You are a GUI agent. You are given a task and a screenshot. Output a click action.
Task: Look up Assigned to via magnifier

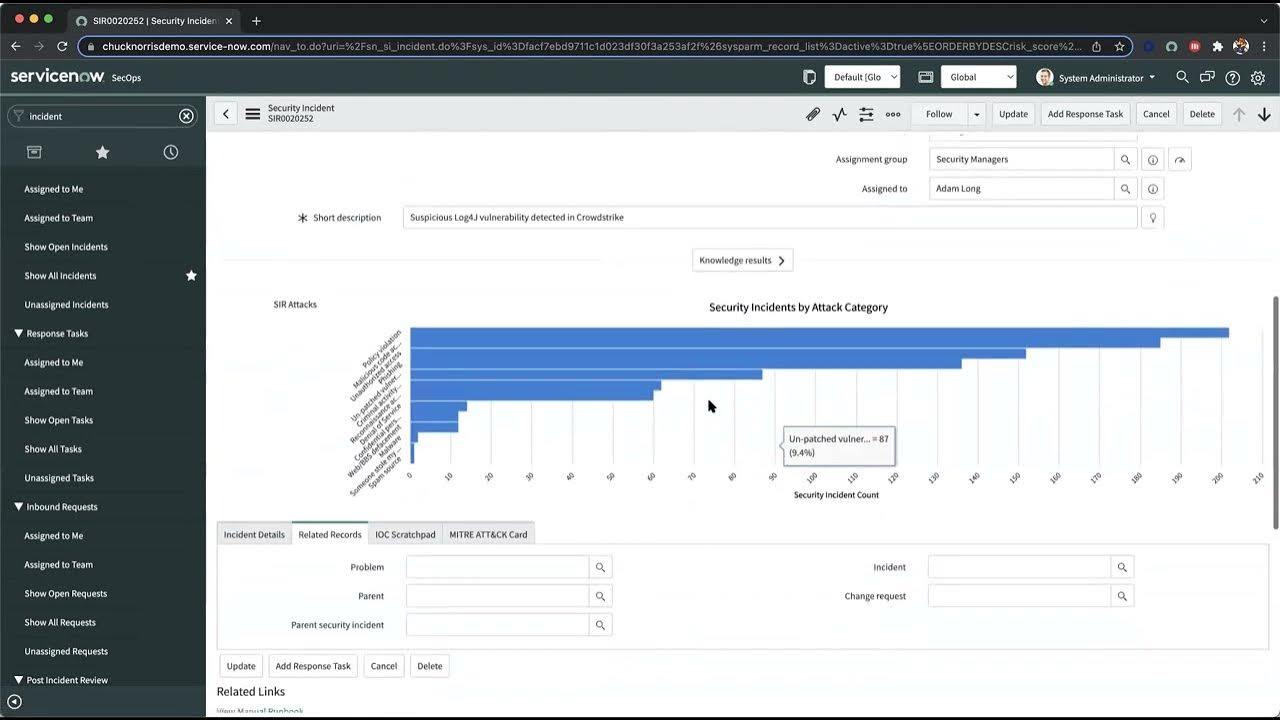tap(1126, 189)
